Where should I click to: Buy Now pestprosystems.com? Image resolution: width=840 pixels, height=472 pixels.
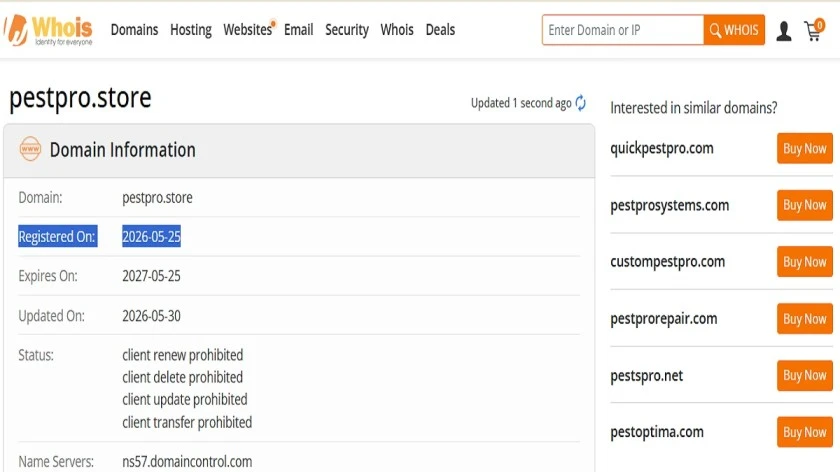click(805, 205)
